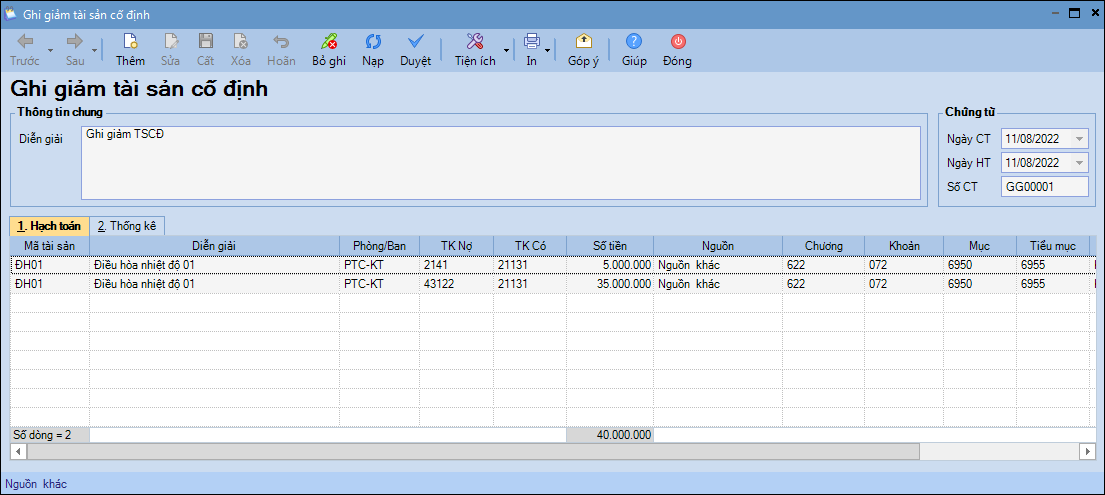Click ĐH01 in the 2141 row
1105x495 pixels.
pyautogui.click(x=49, y=265)
